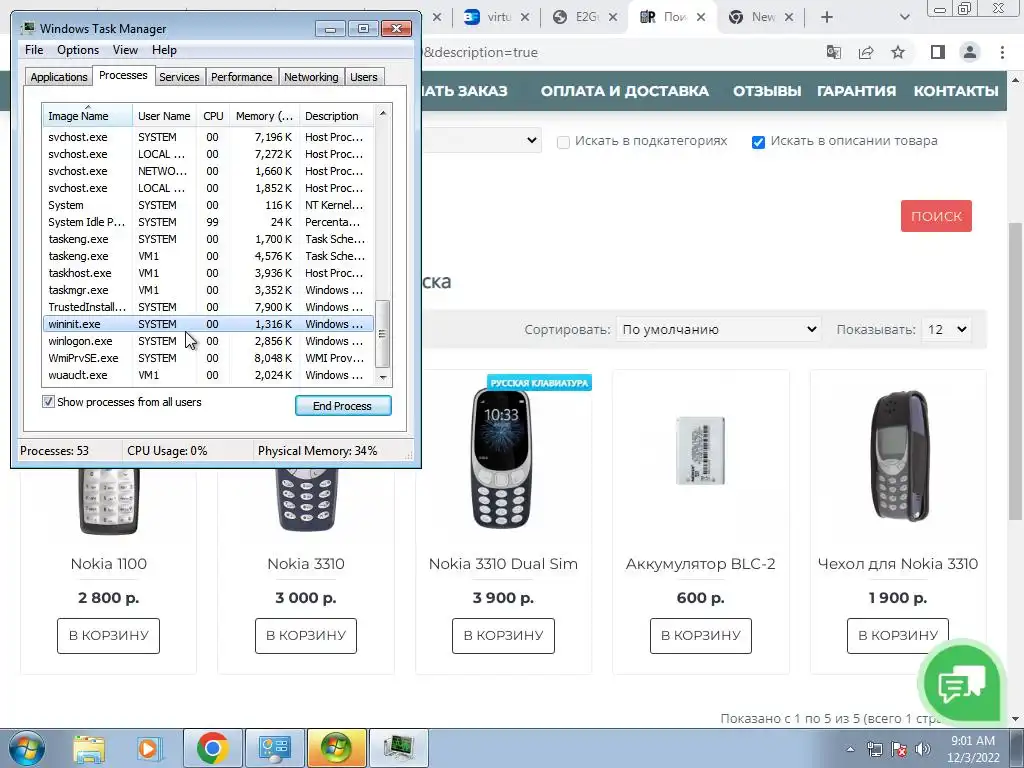
Task: Click Чехол для Nokia 3310 product image
Action: pos(901,455)
